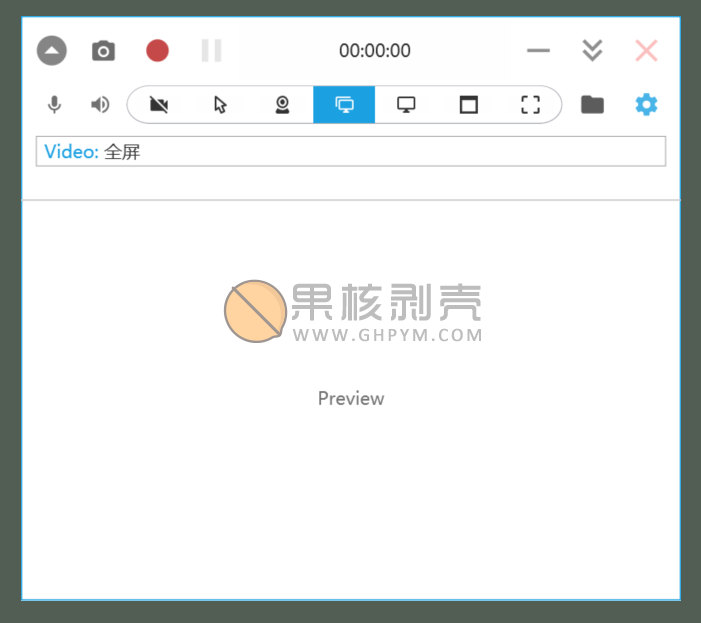Viewport: 701px width, 623px height.
Task: Select full screen all monitors source
Action: point(344,105)
